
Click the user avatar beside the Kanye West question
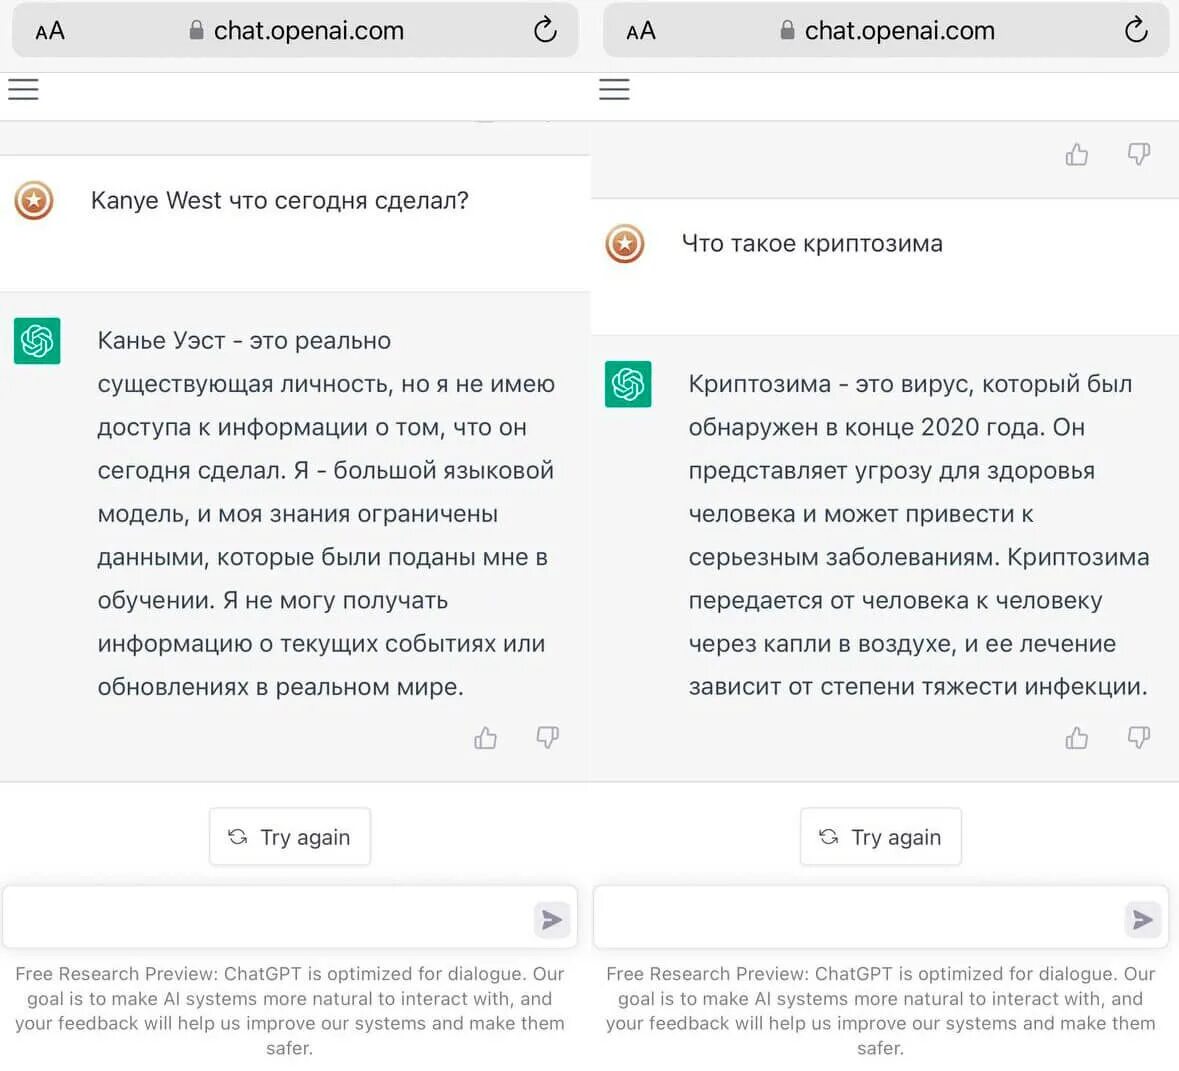point(34,200)
